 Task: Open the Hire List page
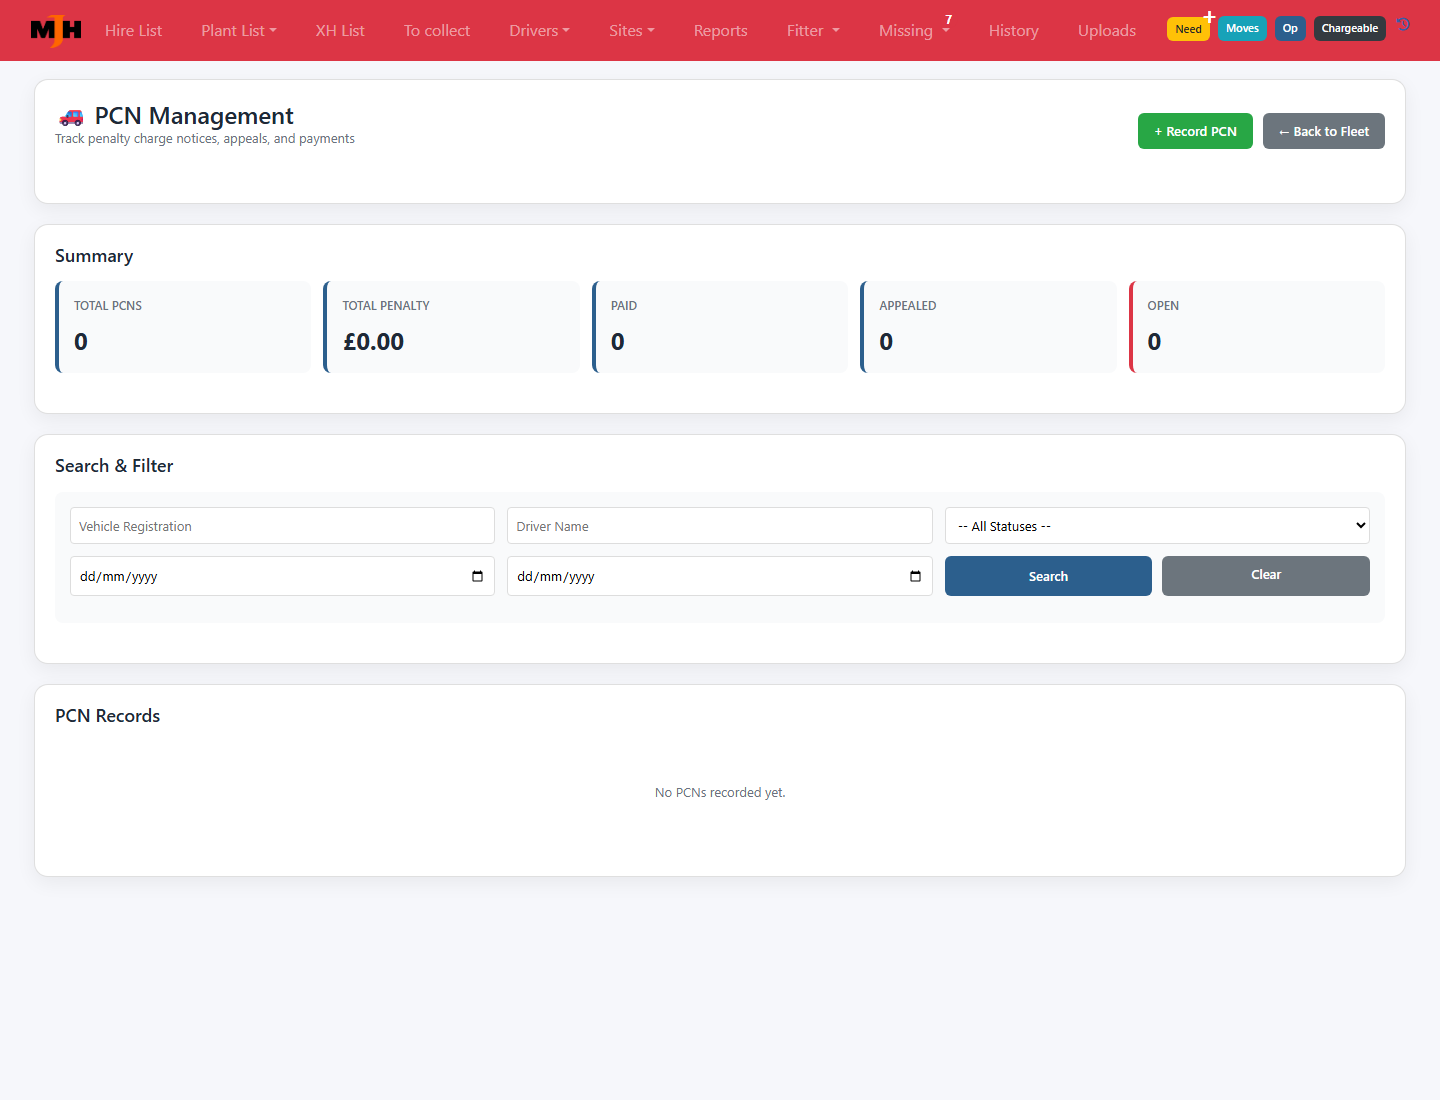[x=133, y=31]
